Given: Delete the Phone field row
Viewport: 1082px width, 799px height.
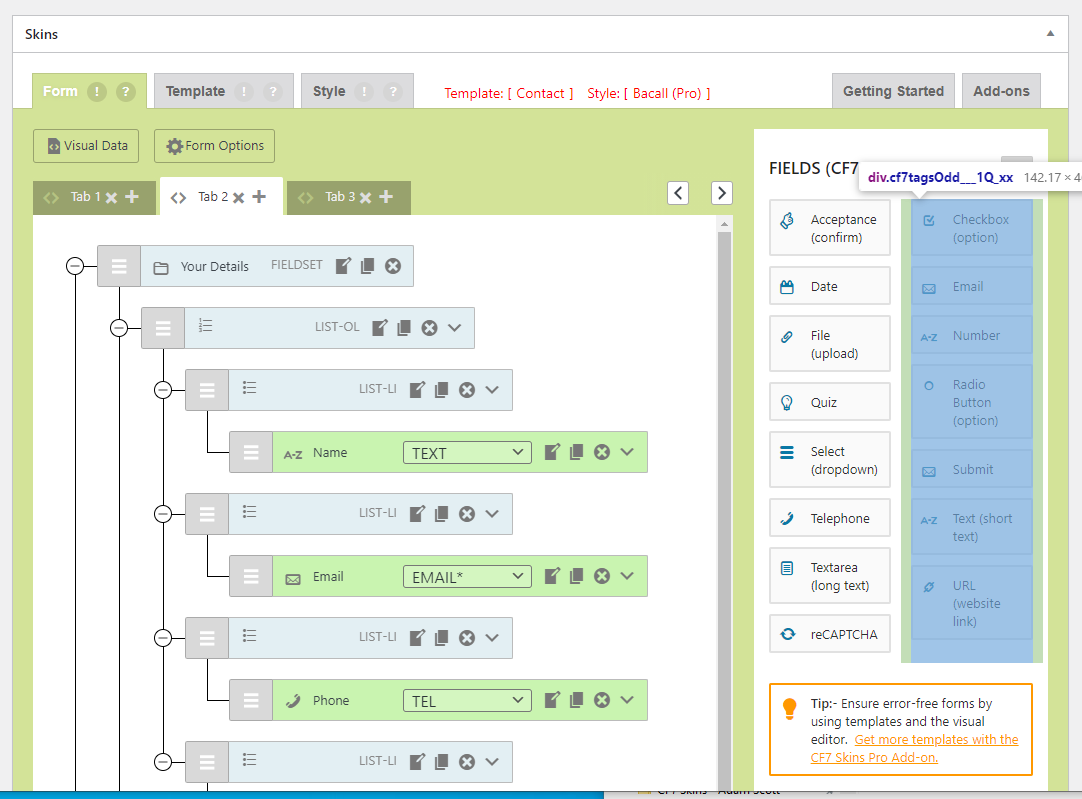Looking at the screenshot, I should [602, 700].
